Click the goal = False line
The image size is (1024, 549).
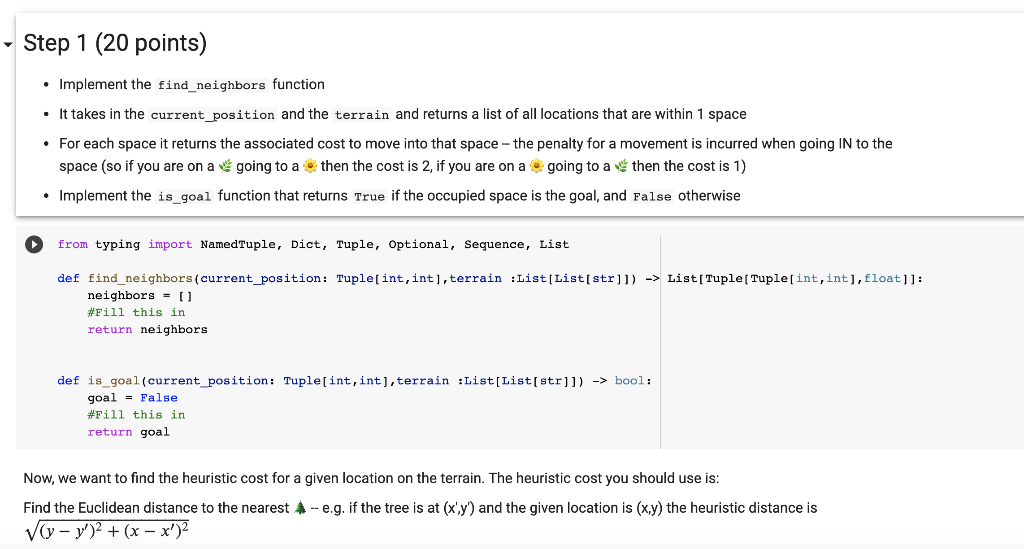(x=133, y=398)
